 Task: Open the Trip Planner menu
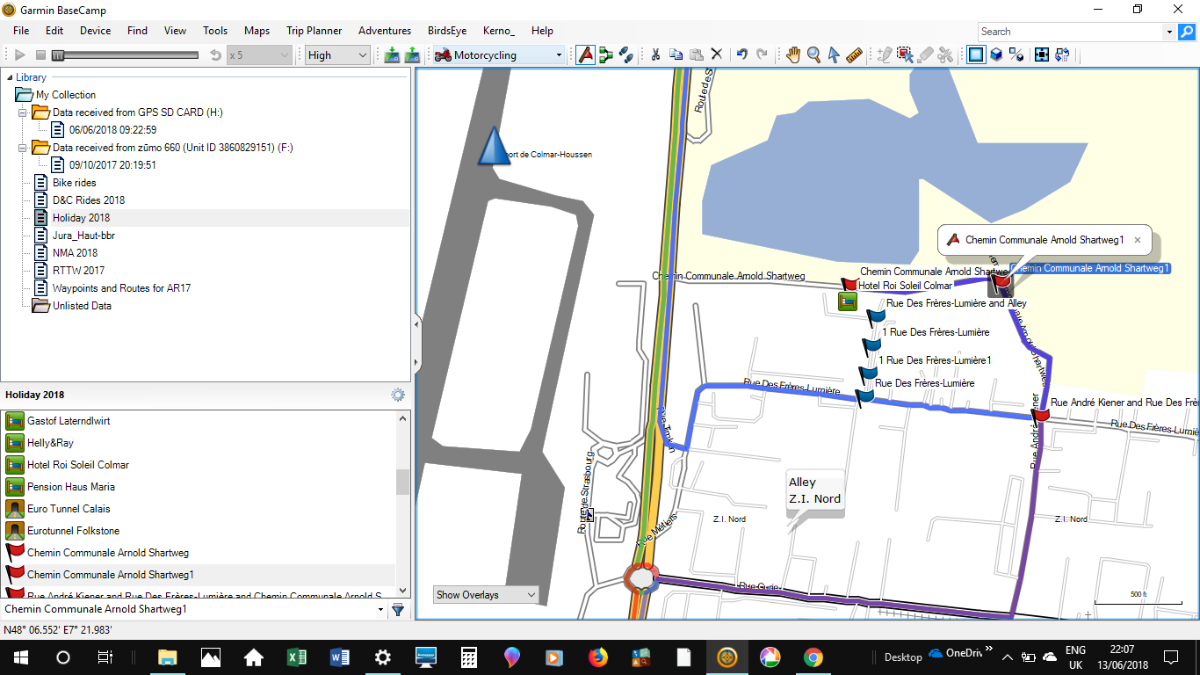click(x=314, y=31)
